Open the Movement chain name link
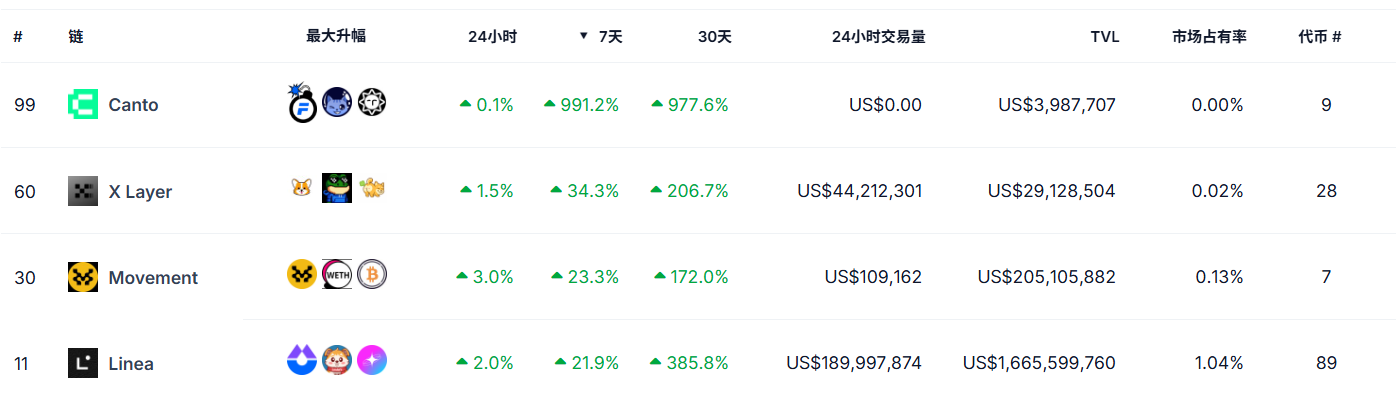This screenshot has width=1396, height=404. (x=153, y=277)
